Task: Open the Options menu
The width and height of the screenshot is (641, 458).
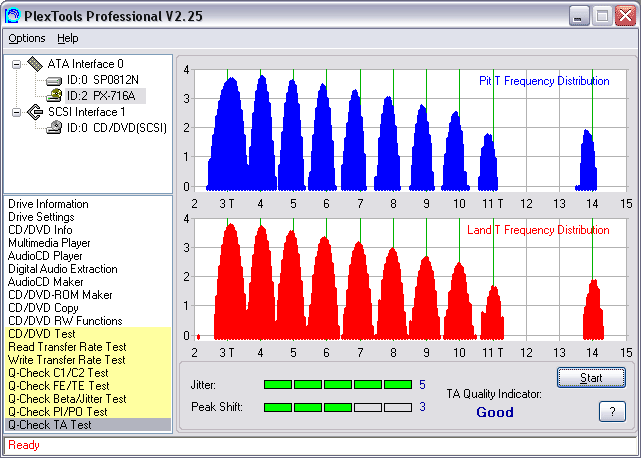Action: 27,38
